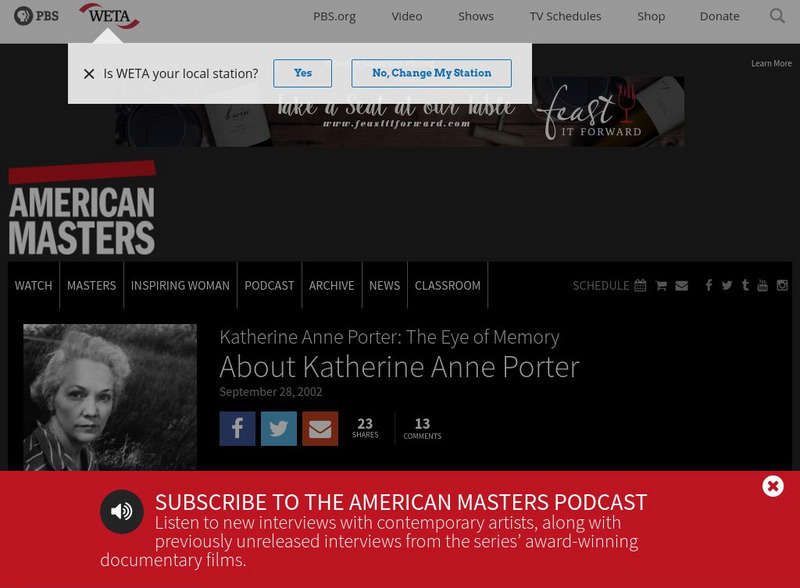Viewport: 800px width, 588px height.
Task: Share article via Twitter button
Action: point(279,428)
